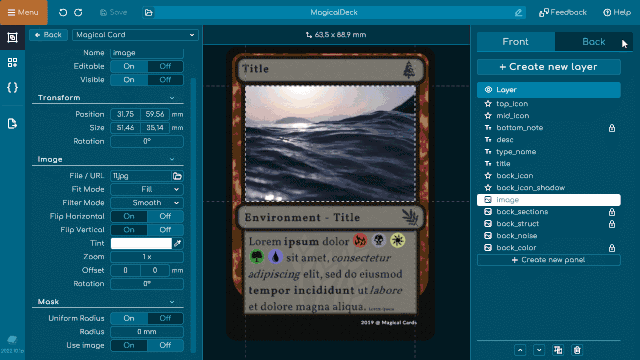The width and height of the screenshot is (640, 360).
Task: Move the layer up with the arrow icon
Action: click(x=520, y=350)
